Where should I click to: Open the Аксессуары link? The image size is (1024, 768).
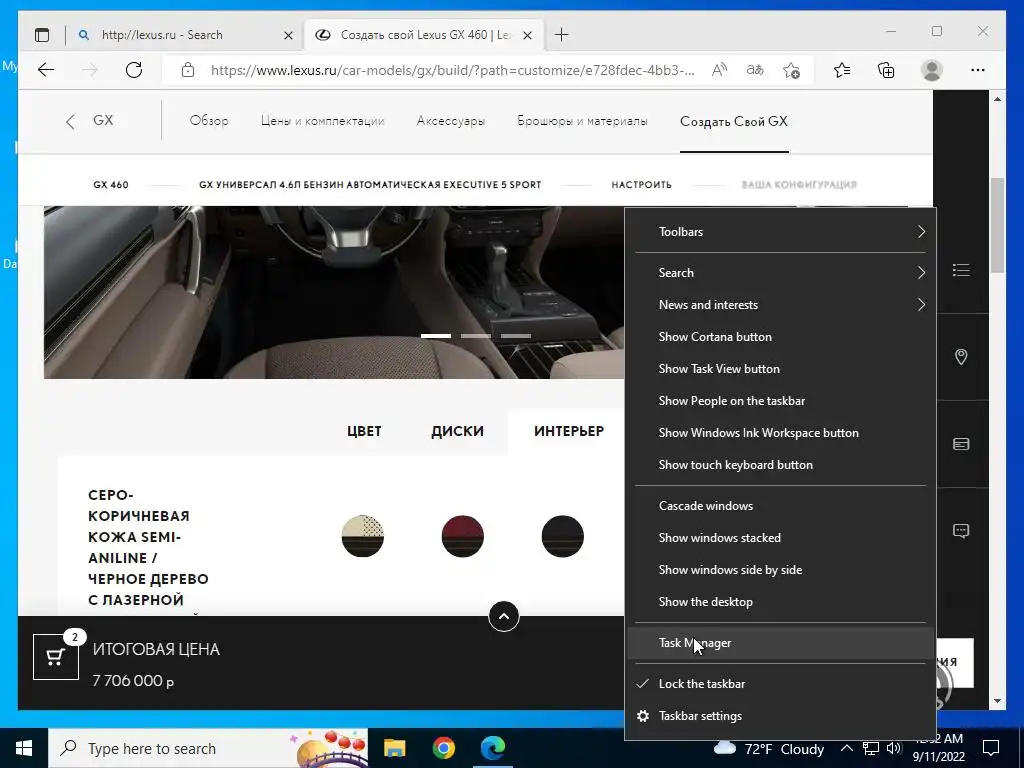451,121
